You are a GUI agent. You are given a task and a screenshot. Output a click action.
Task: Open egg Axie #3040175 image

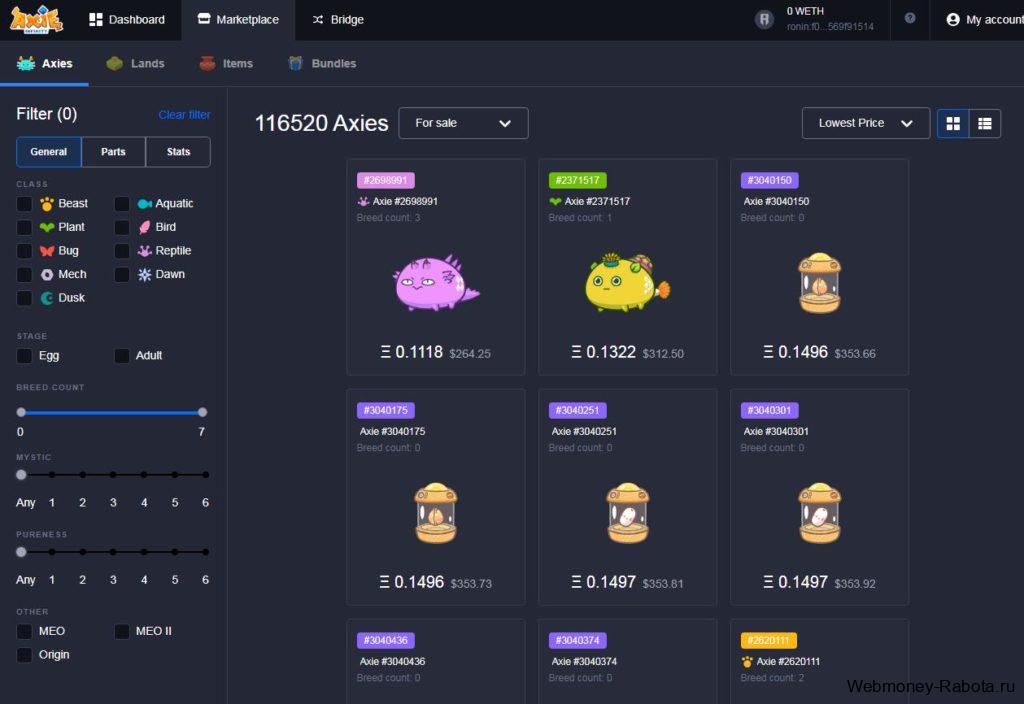(436, 513)
